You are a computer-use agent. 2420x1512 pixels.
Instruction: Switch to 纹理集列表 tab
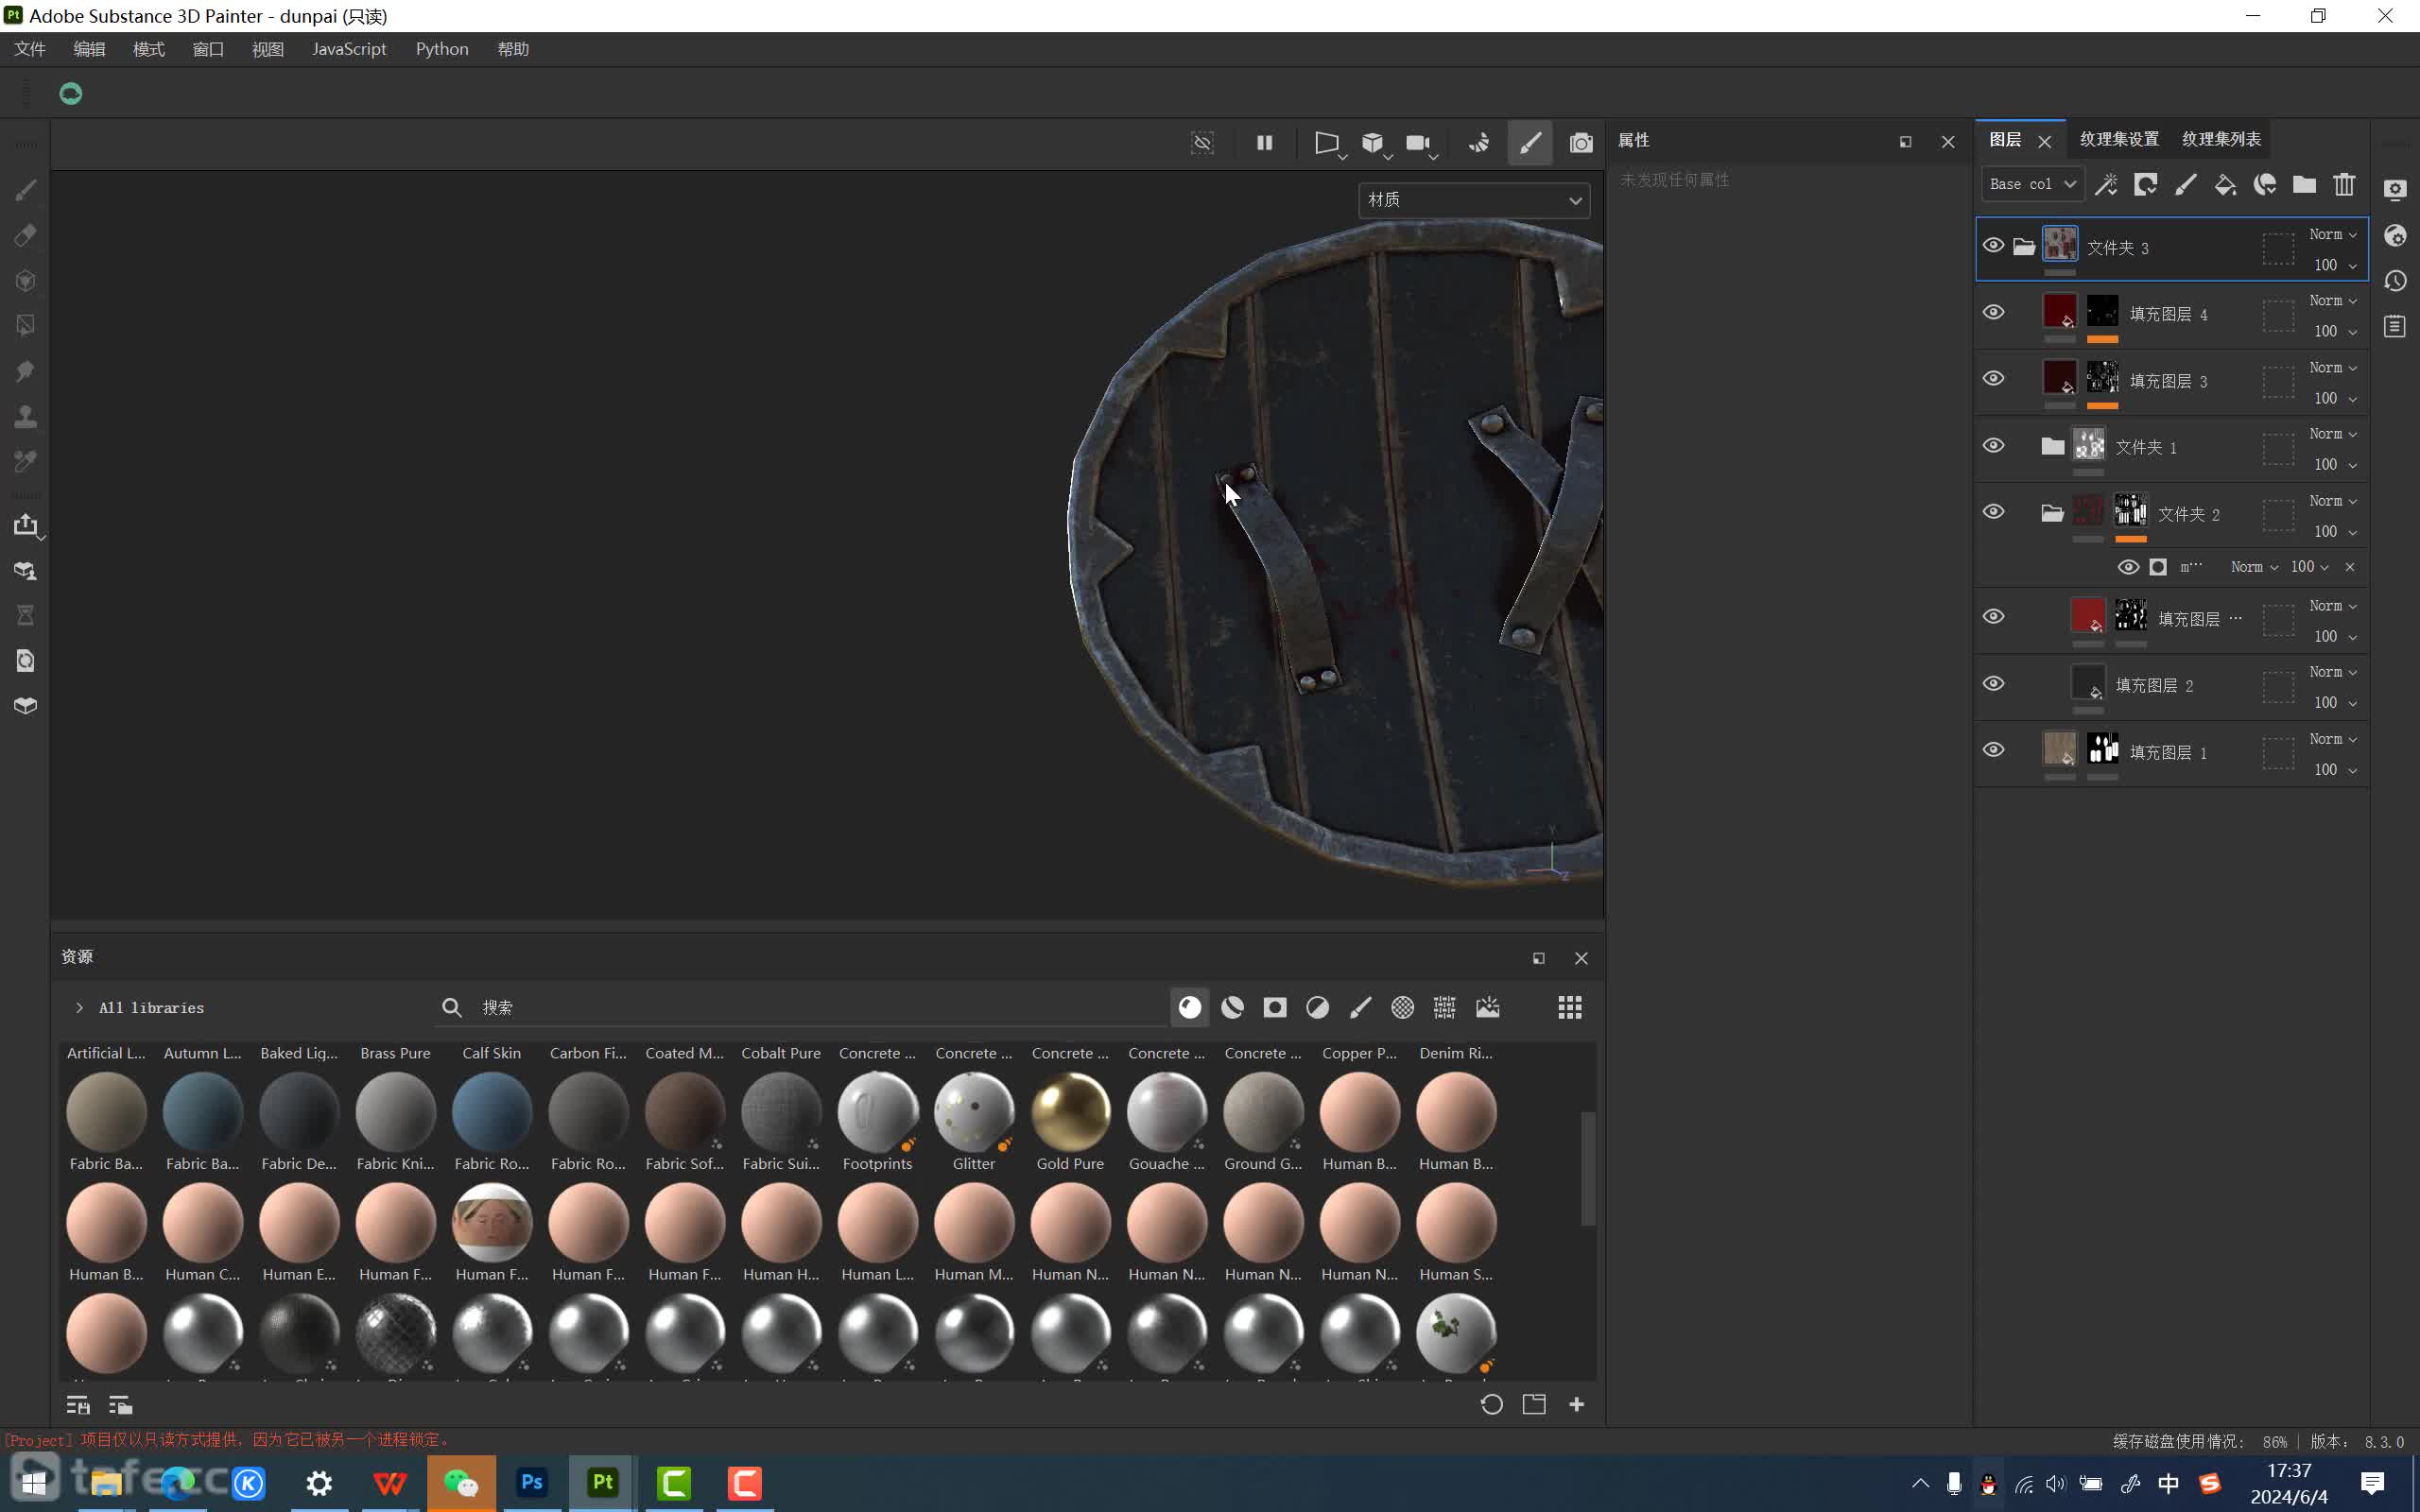[x=2221, y=139]
